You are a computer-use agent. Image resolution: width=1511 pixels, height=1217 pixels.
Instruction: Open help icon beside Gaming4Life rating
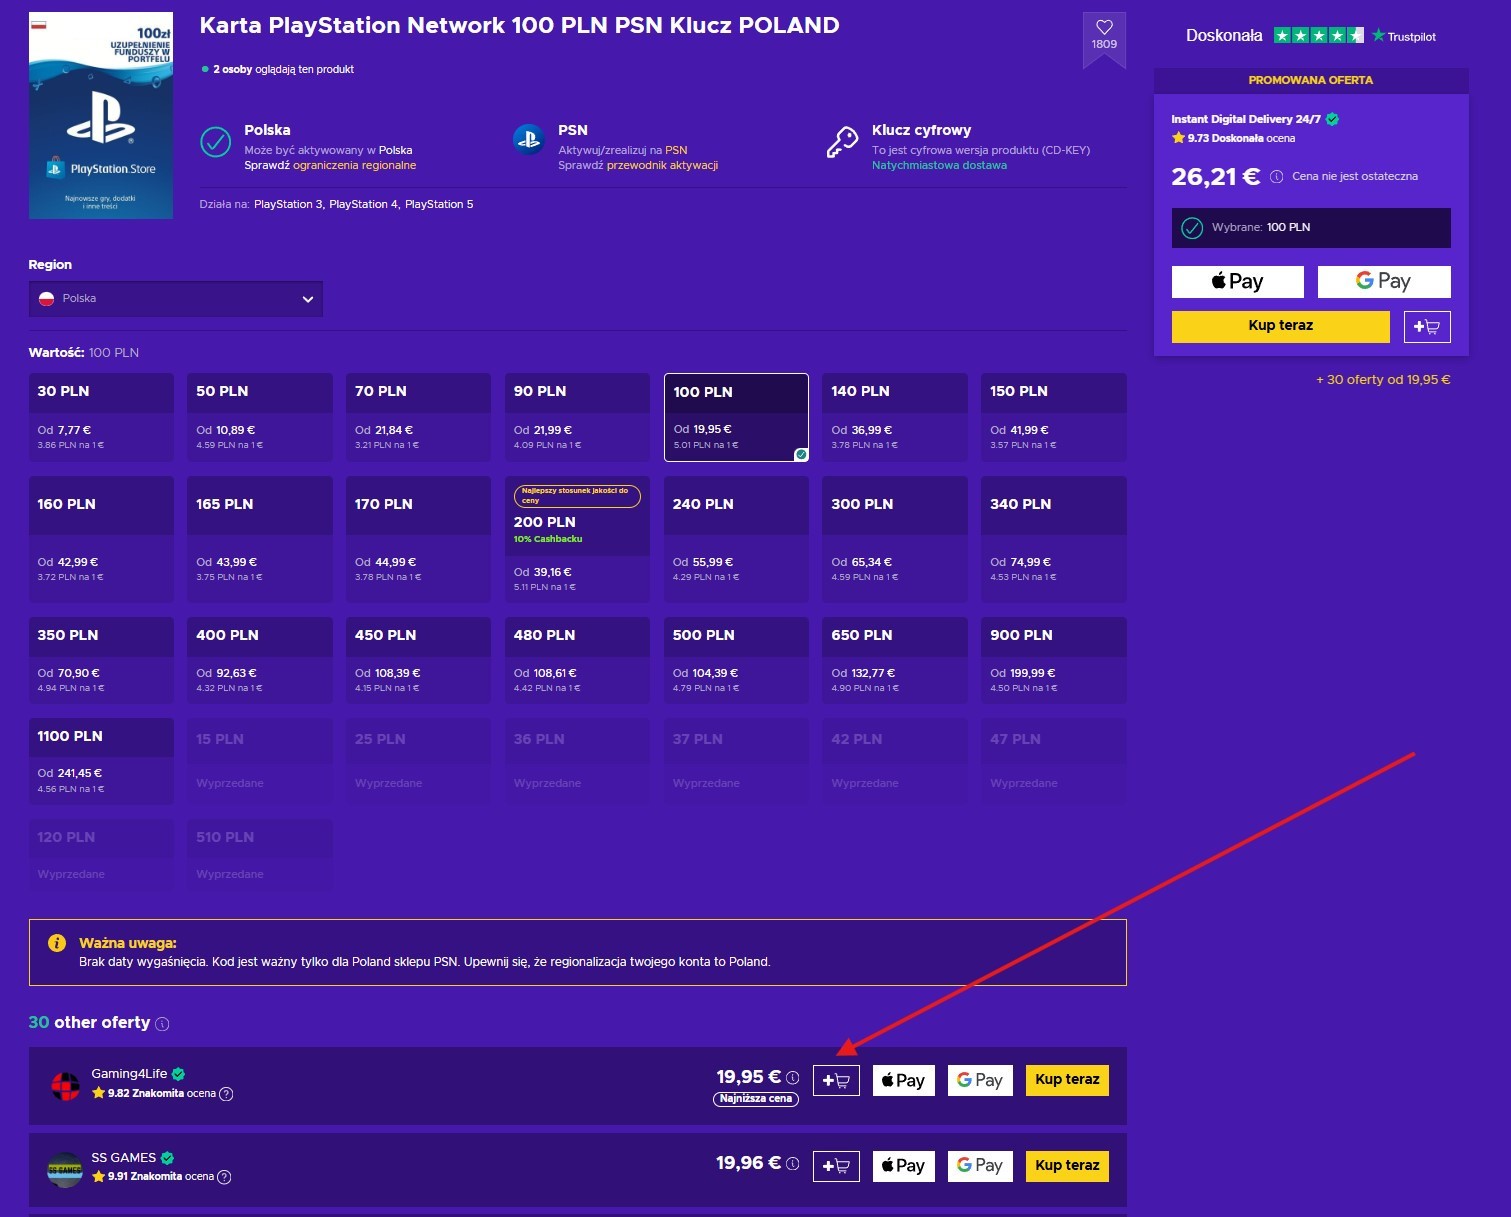226,1094
